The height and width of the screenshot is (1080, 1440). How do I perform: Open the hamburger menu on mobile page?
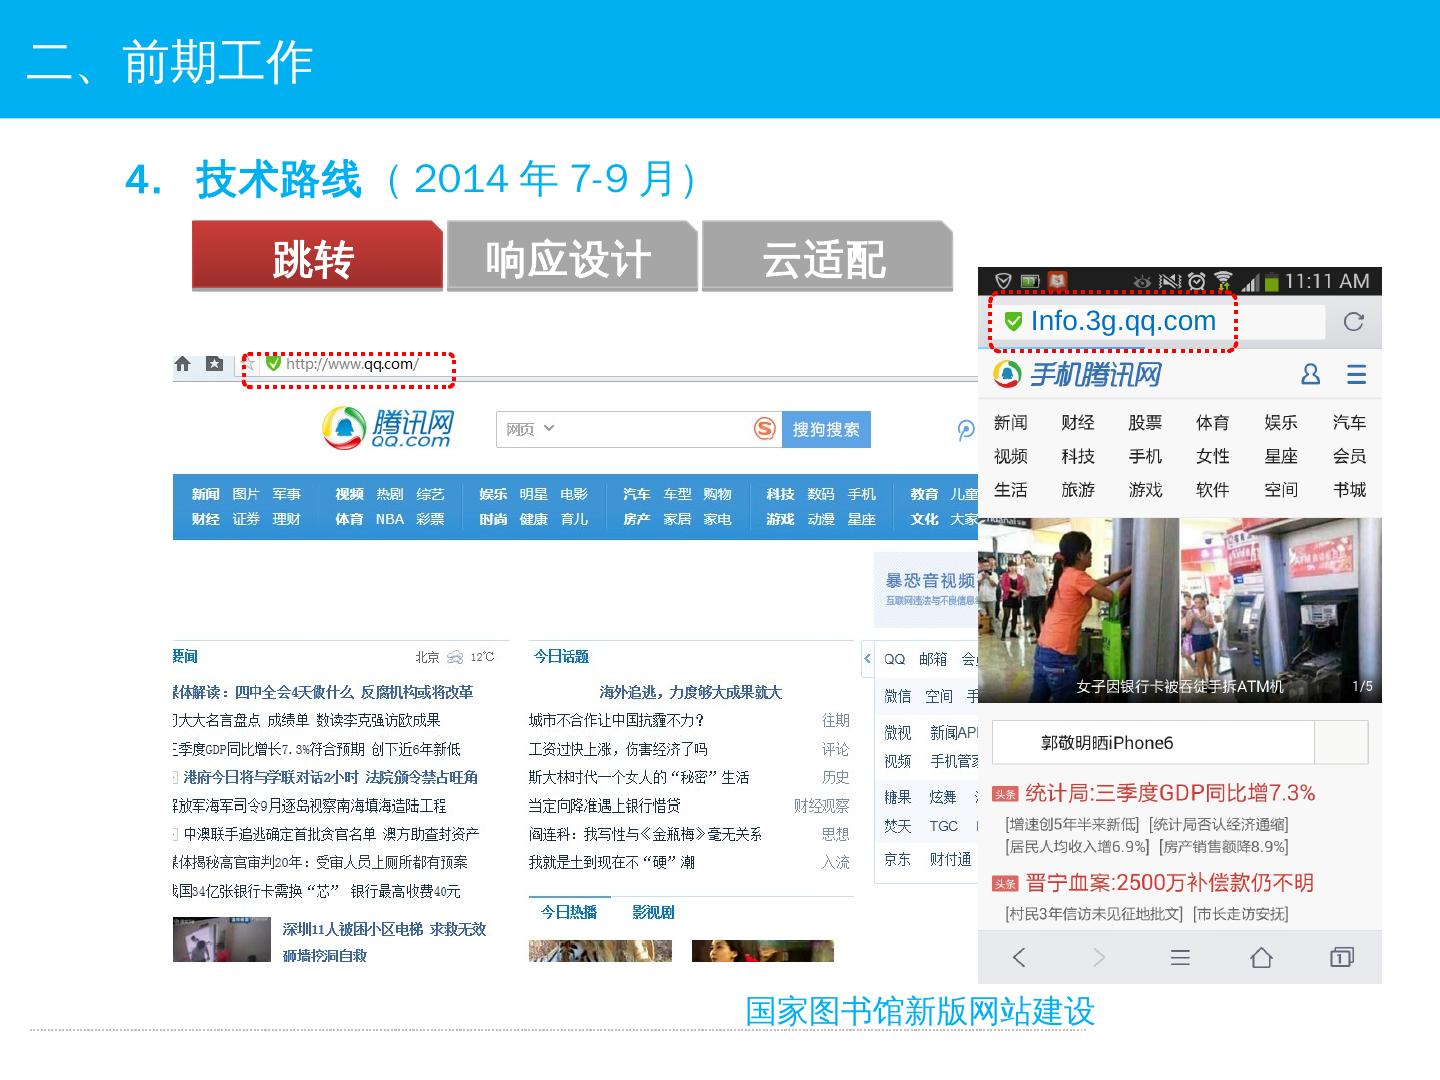[1356, 374]
